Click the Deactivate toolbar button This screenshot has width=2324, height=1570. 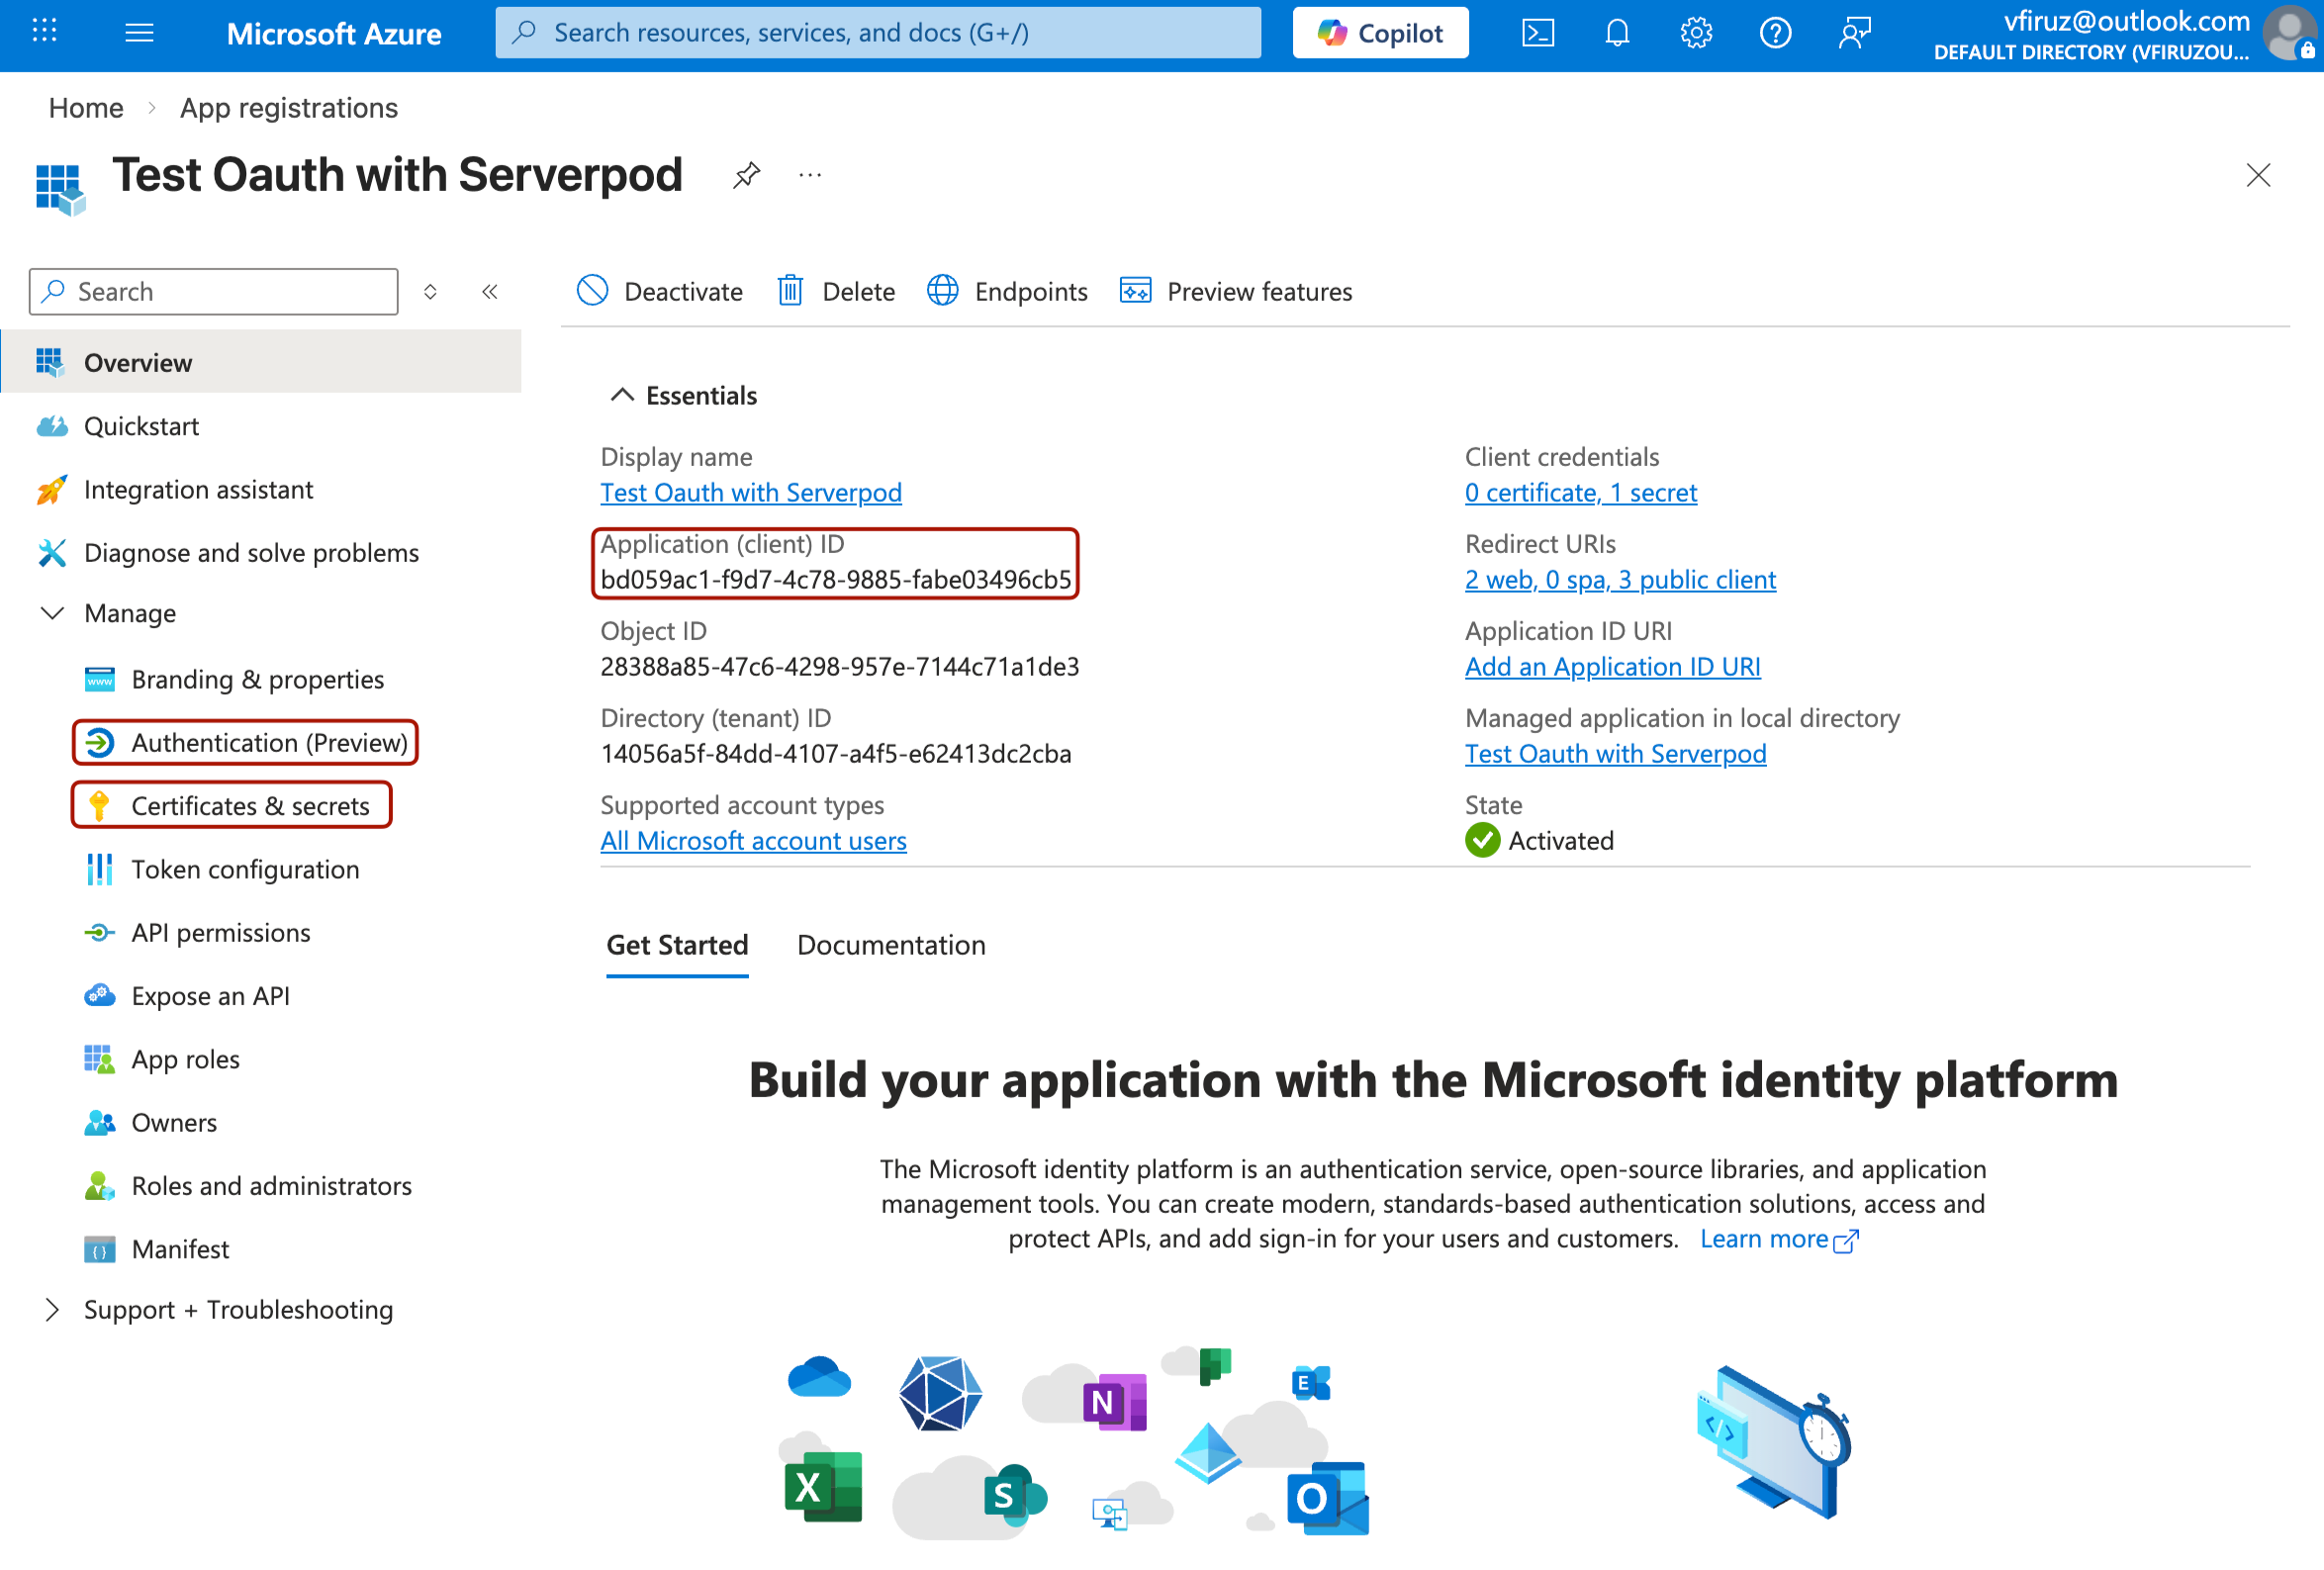pyautogui.click(x=660, y=291)
